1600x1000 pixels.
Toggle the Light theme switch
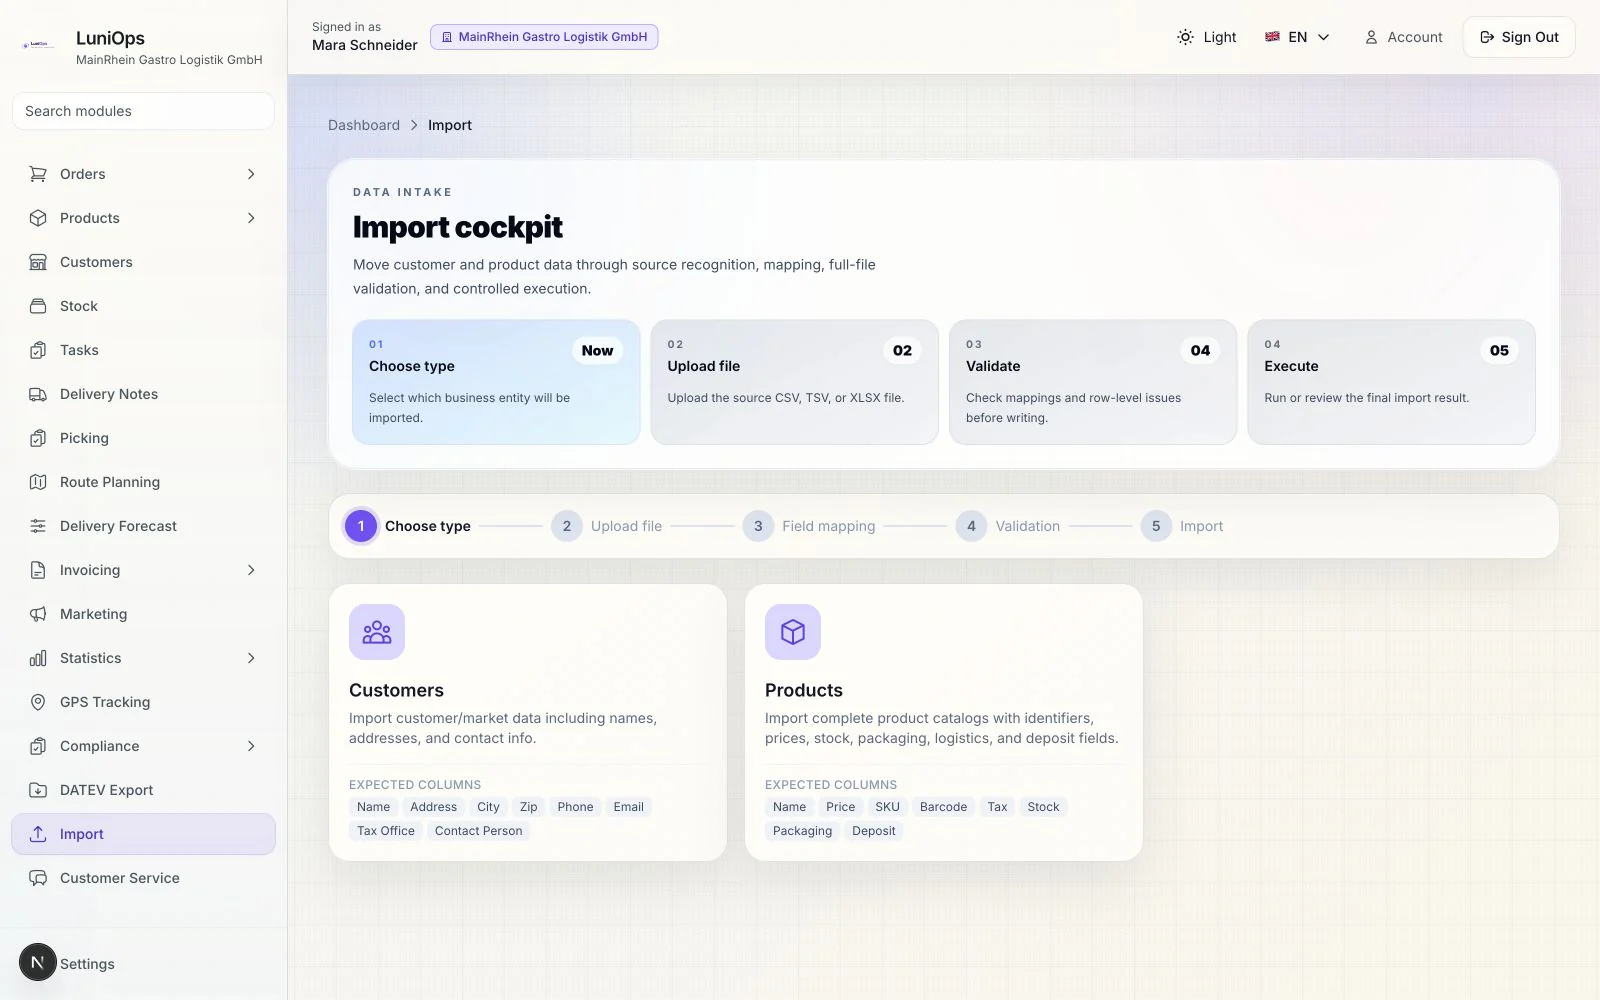tap(1207, 37)
